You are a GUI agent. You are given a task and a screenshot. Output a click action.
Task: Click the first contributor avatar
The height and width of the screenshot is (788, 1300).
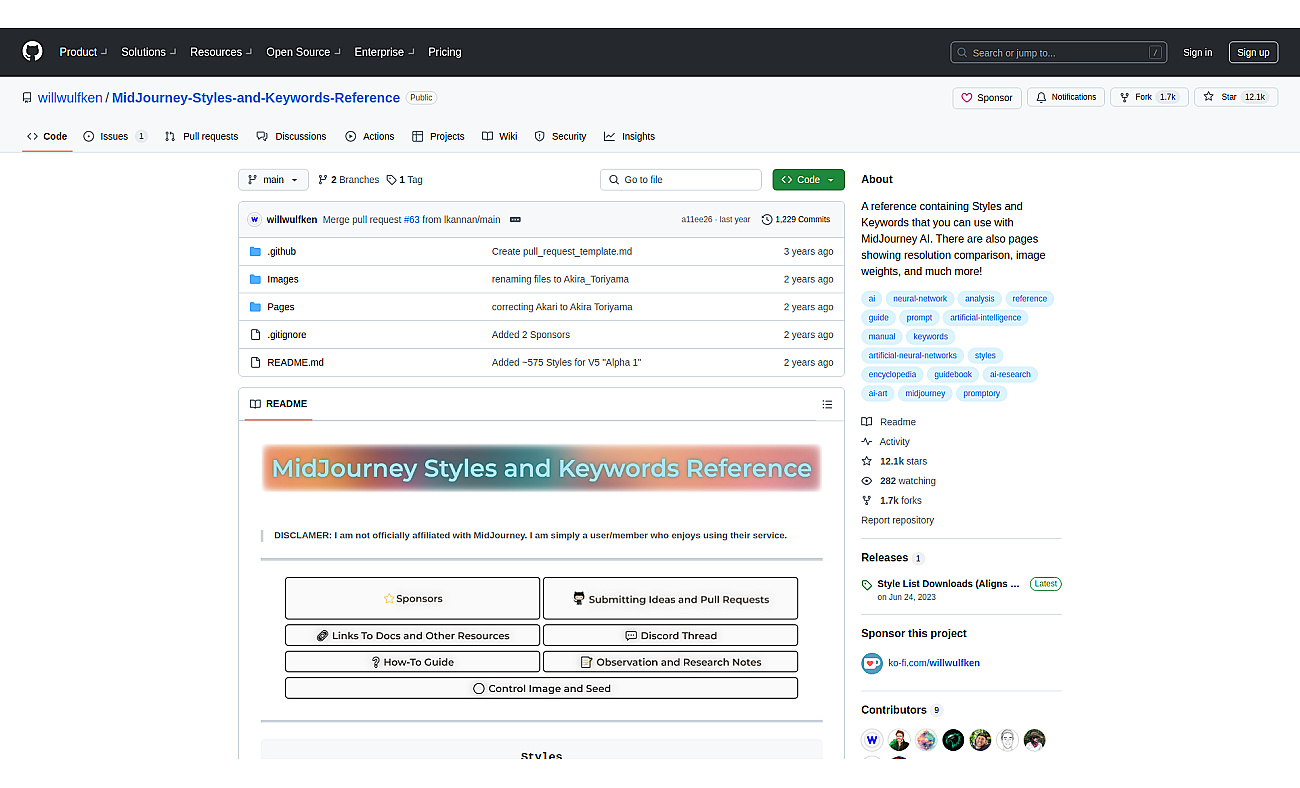872,740
